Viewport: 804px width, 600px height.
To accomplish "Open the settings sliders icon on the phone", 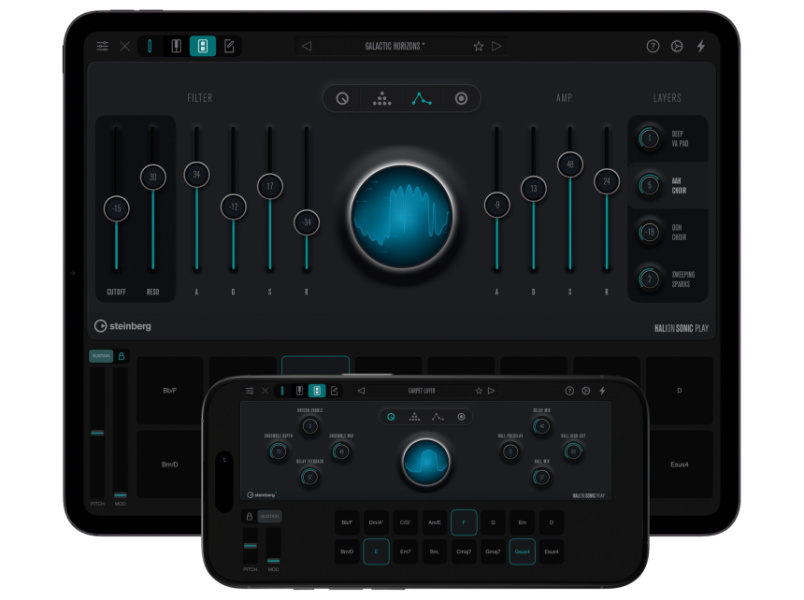I will [250, 391].
